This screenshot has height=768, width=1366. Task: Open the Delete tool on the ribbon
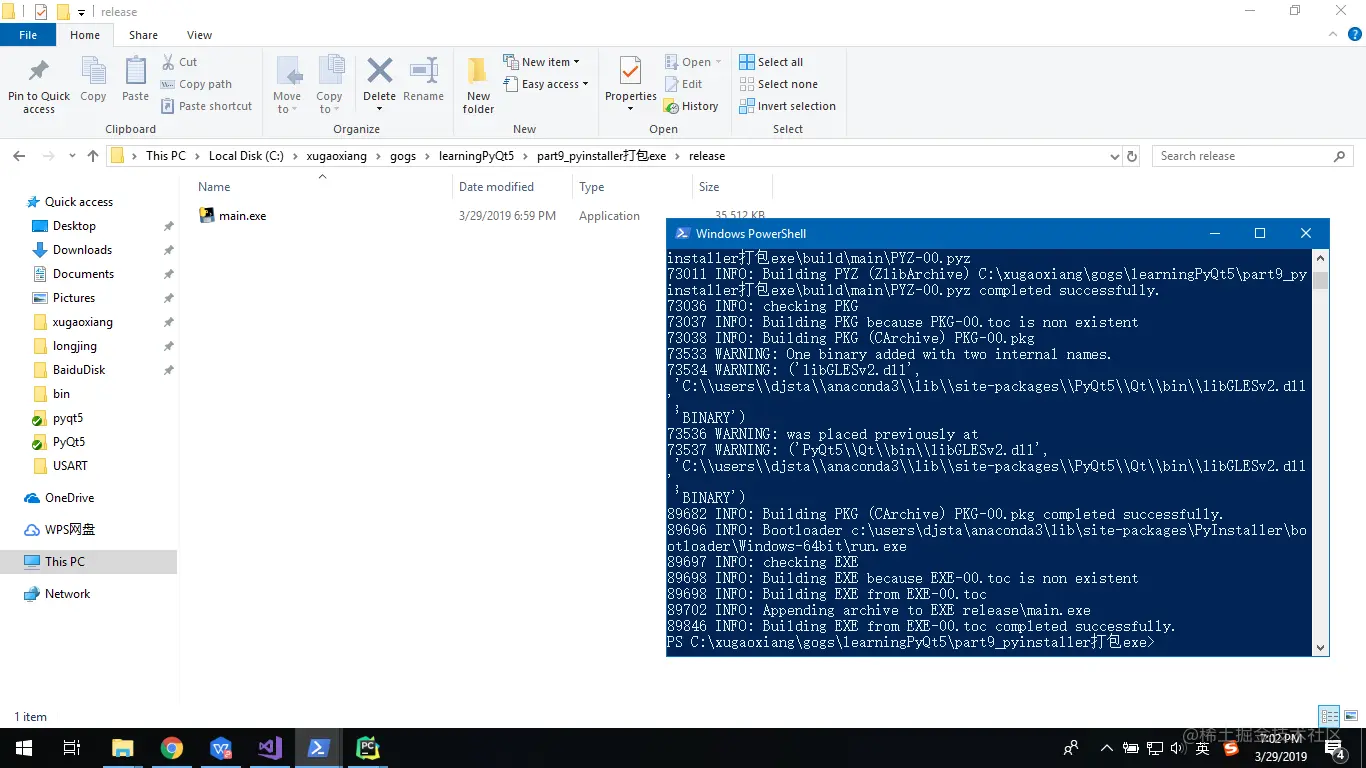(379, 80)
